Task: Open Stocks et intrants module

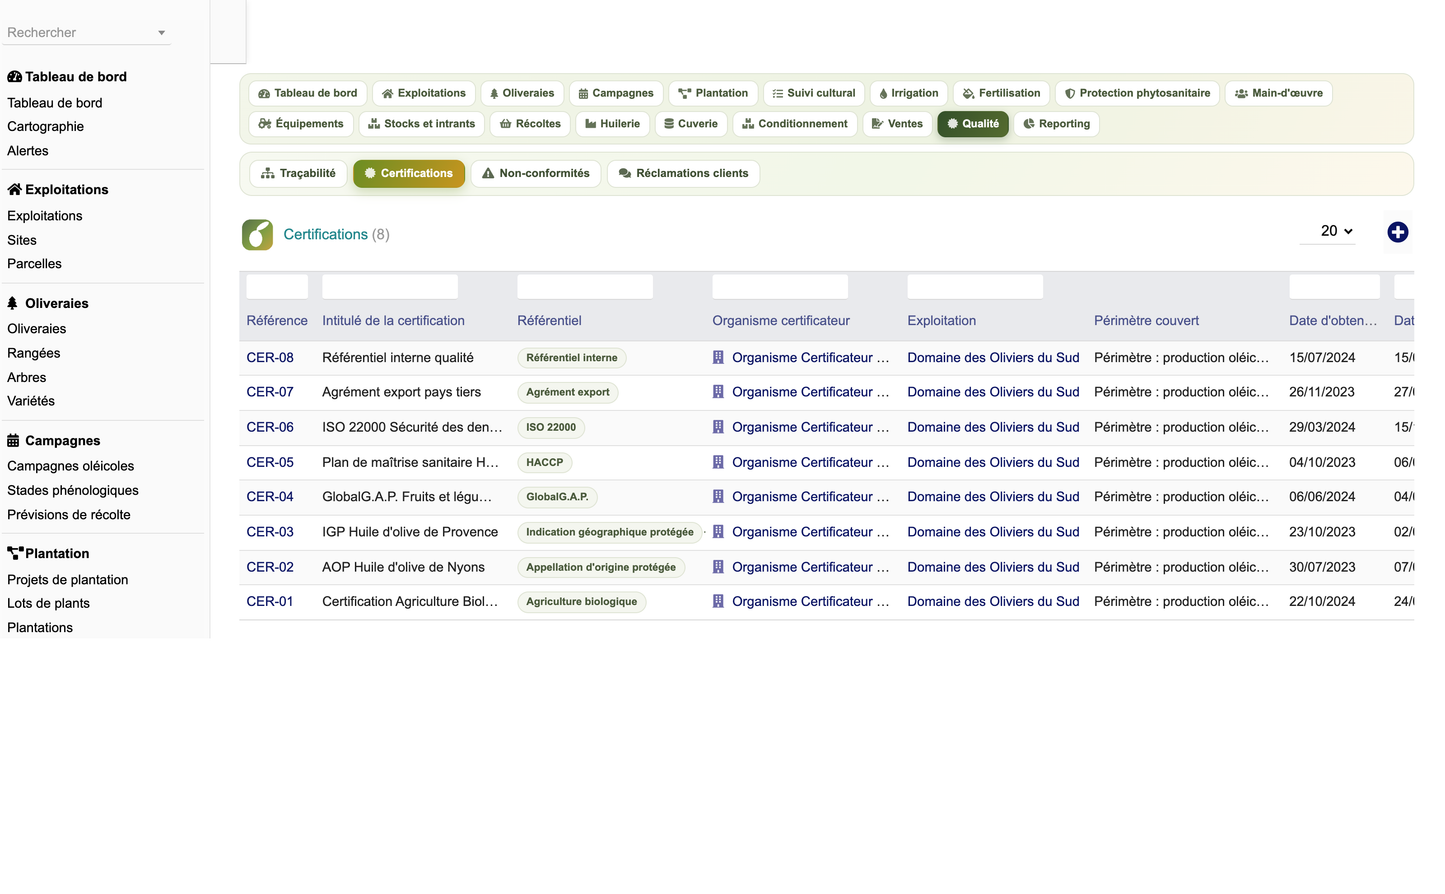Action: (422, 124)
